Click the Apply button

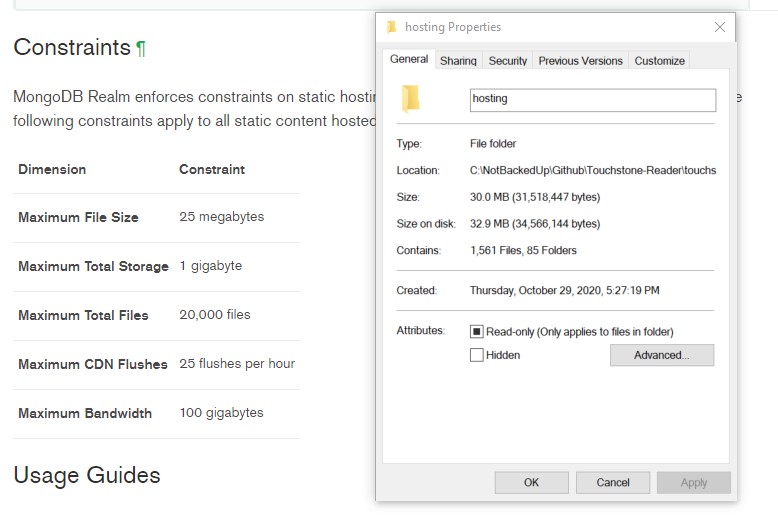click(x=693, y=482)
